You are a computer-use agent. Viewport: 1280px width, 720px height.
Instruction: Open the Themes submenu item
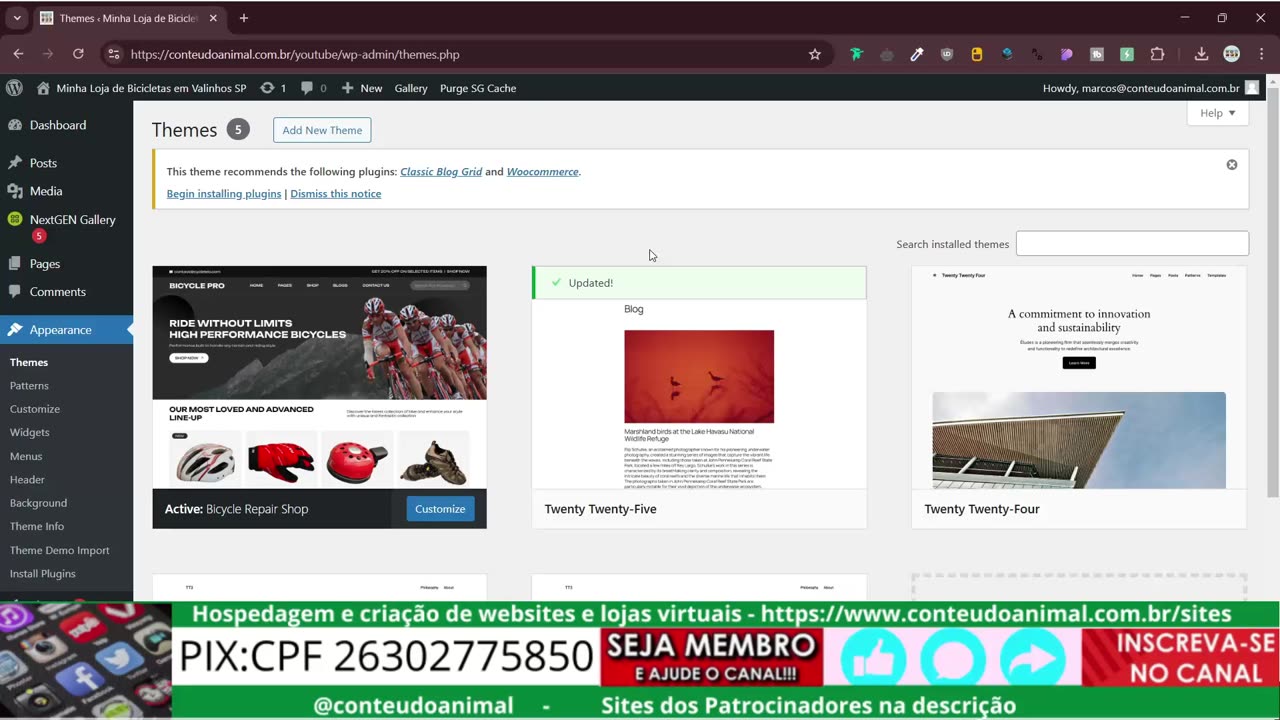[x=29, y=362]
